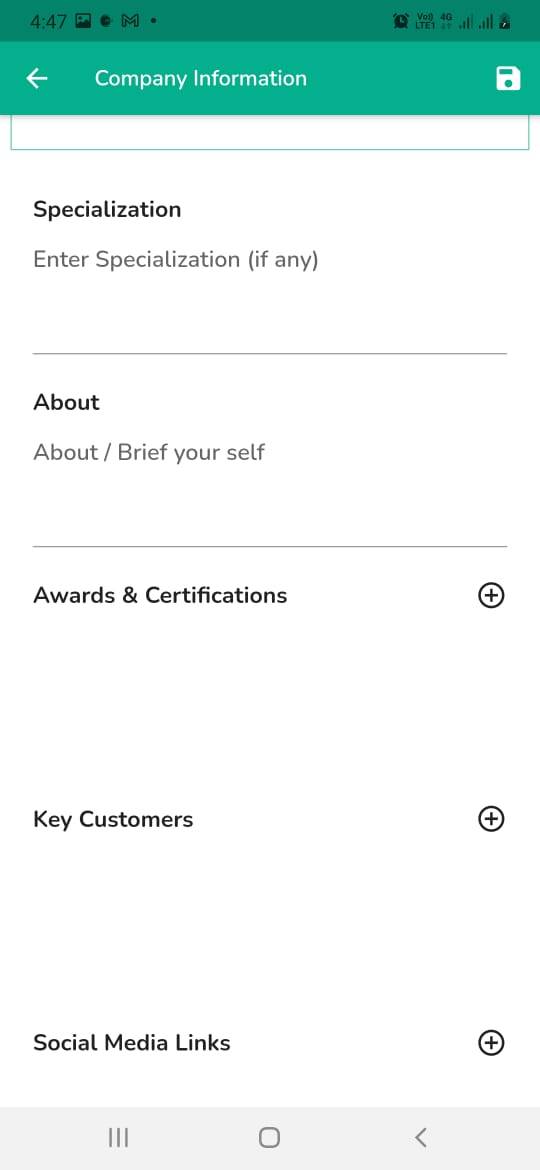Add a Social Media Links entry
Screen dimensions: 540x1170
(x=491, y=1042)
